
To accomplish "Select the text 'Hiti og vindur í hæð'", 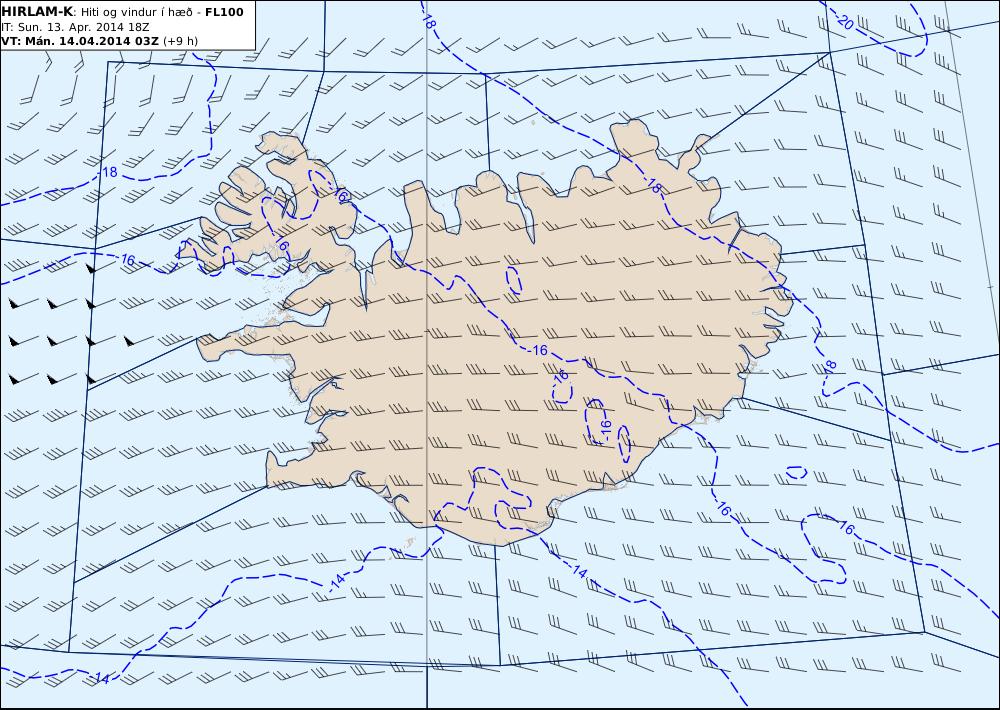I will pyautogui.click(x=136, y=12).
